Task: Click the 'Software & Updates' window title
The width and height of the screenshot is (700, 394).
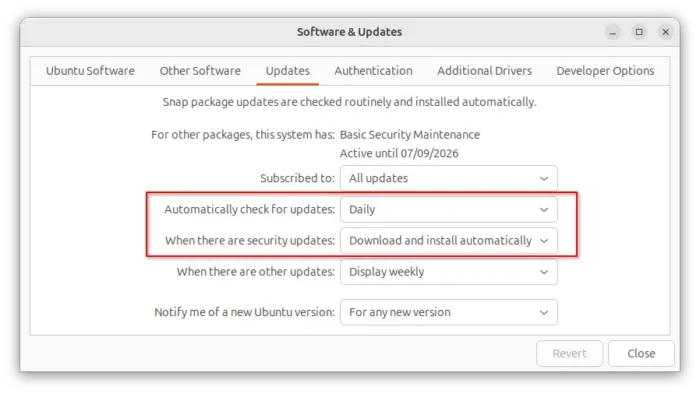Action: point(350,32)
